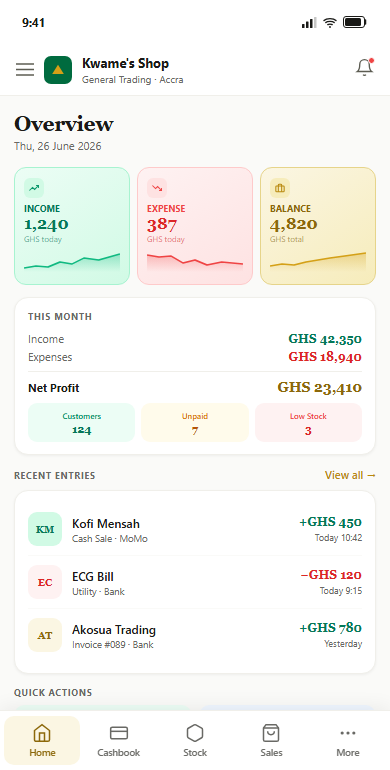This screenshot has width=390, height=770.
Task: Switch to the Stock tab
Action: (x=195, y=741)
